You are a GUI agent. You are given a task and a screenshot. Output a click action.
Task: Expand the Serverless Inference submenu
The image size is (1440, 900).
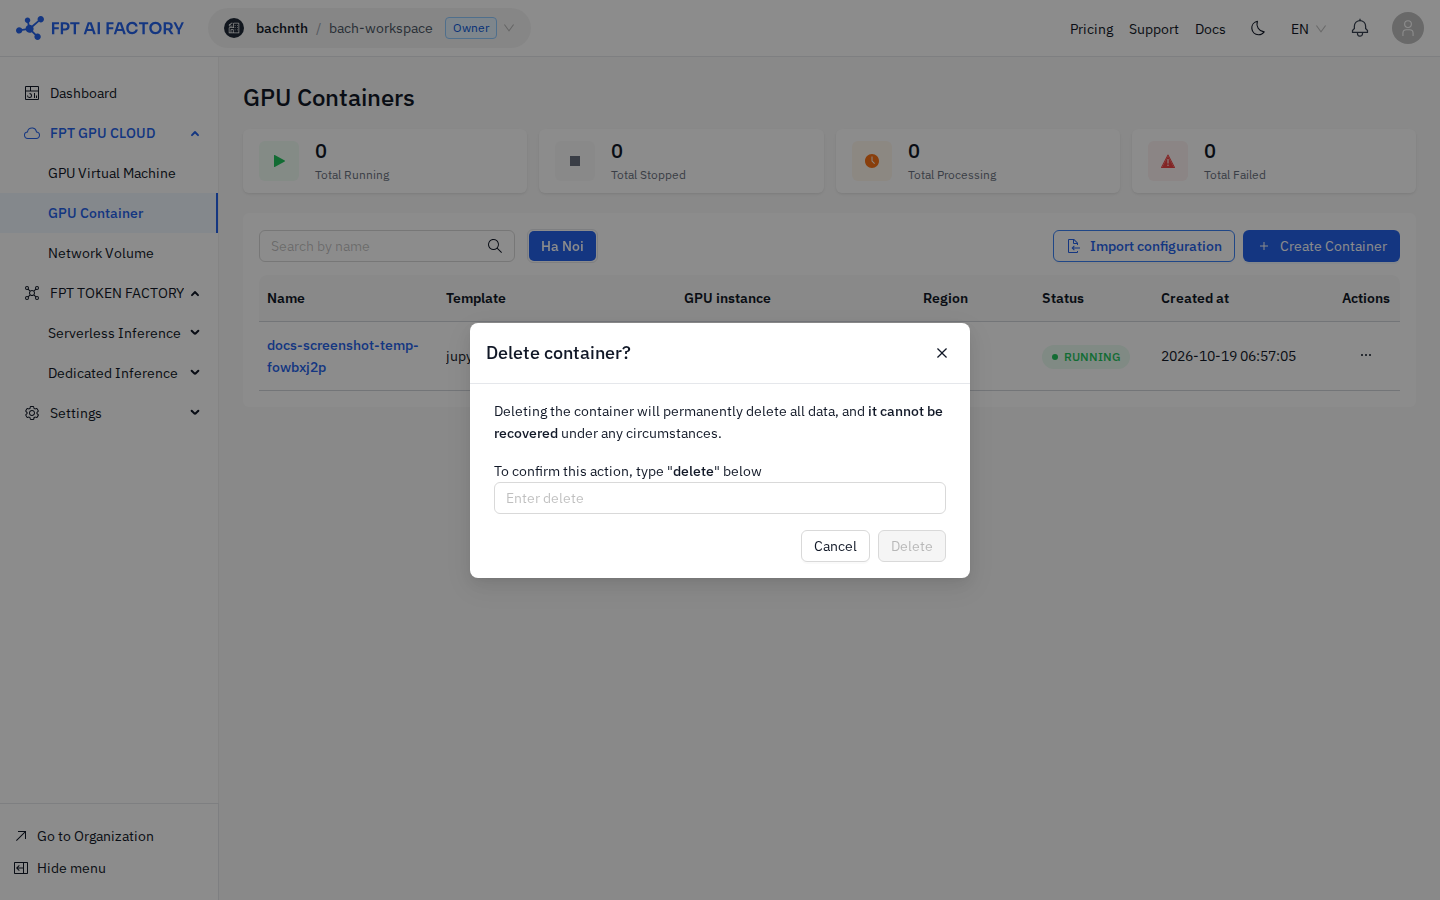(195, 333)
